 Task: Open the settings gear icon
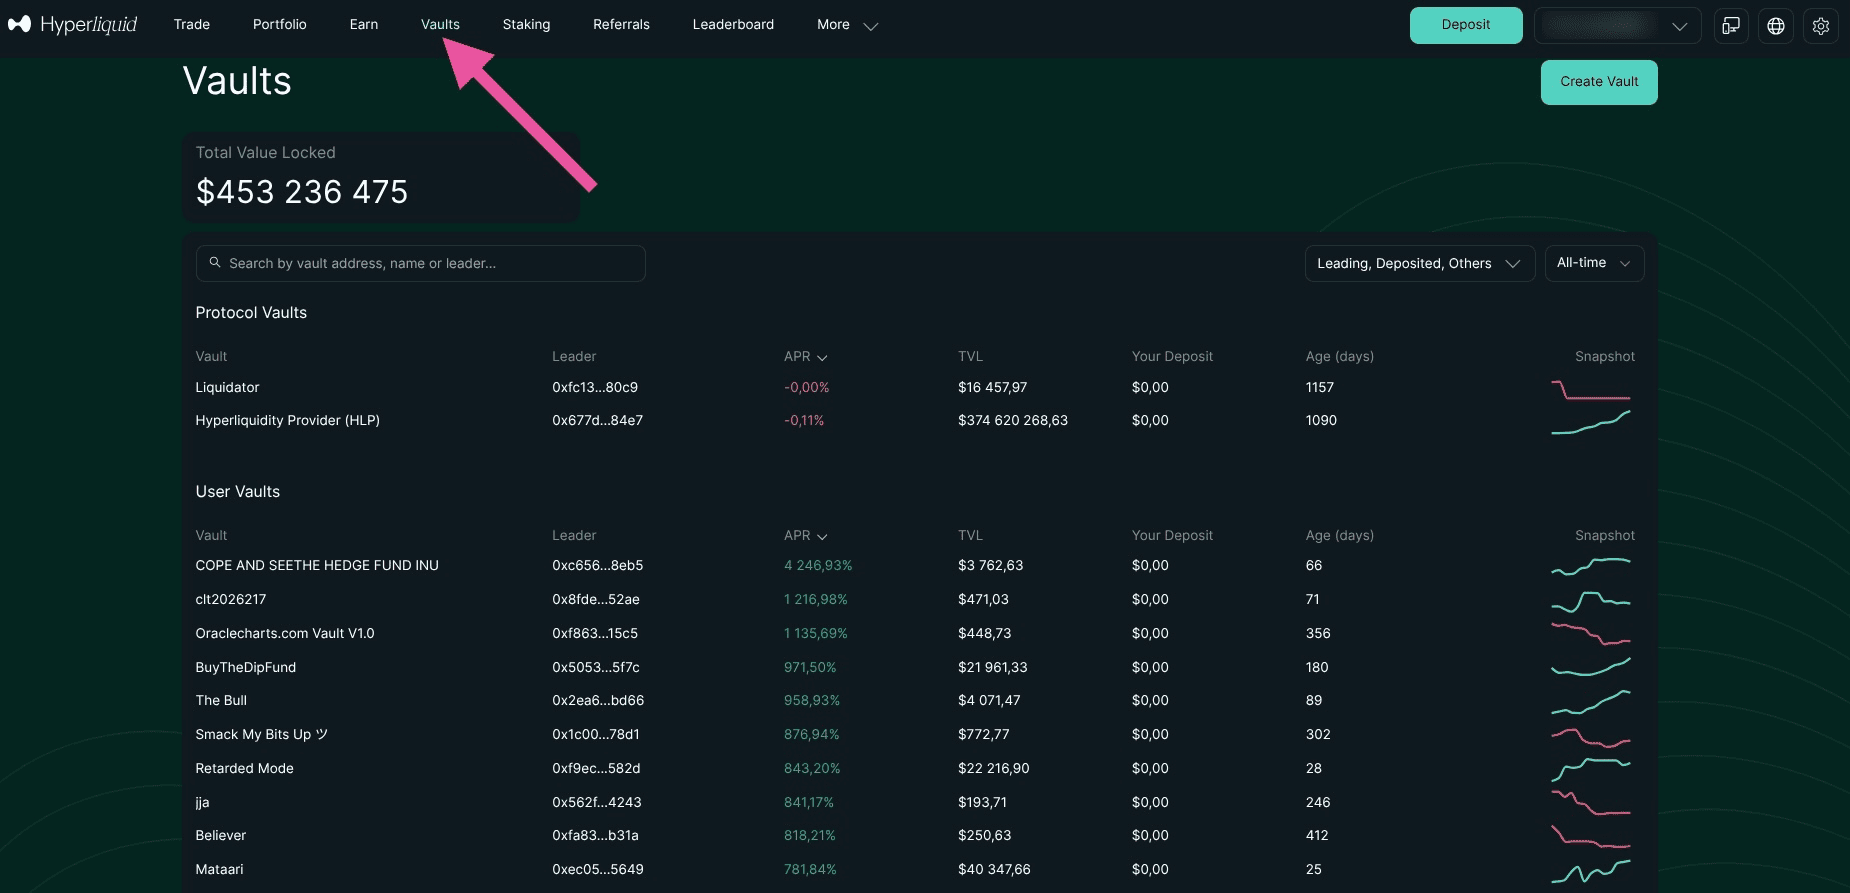[x=1821, y=26]
